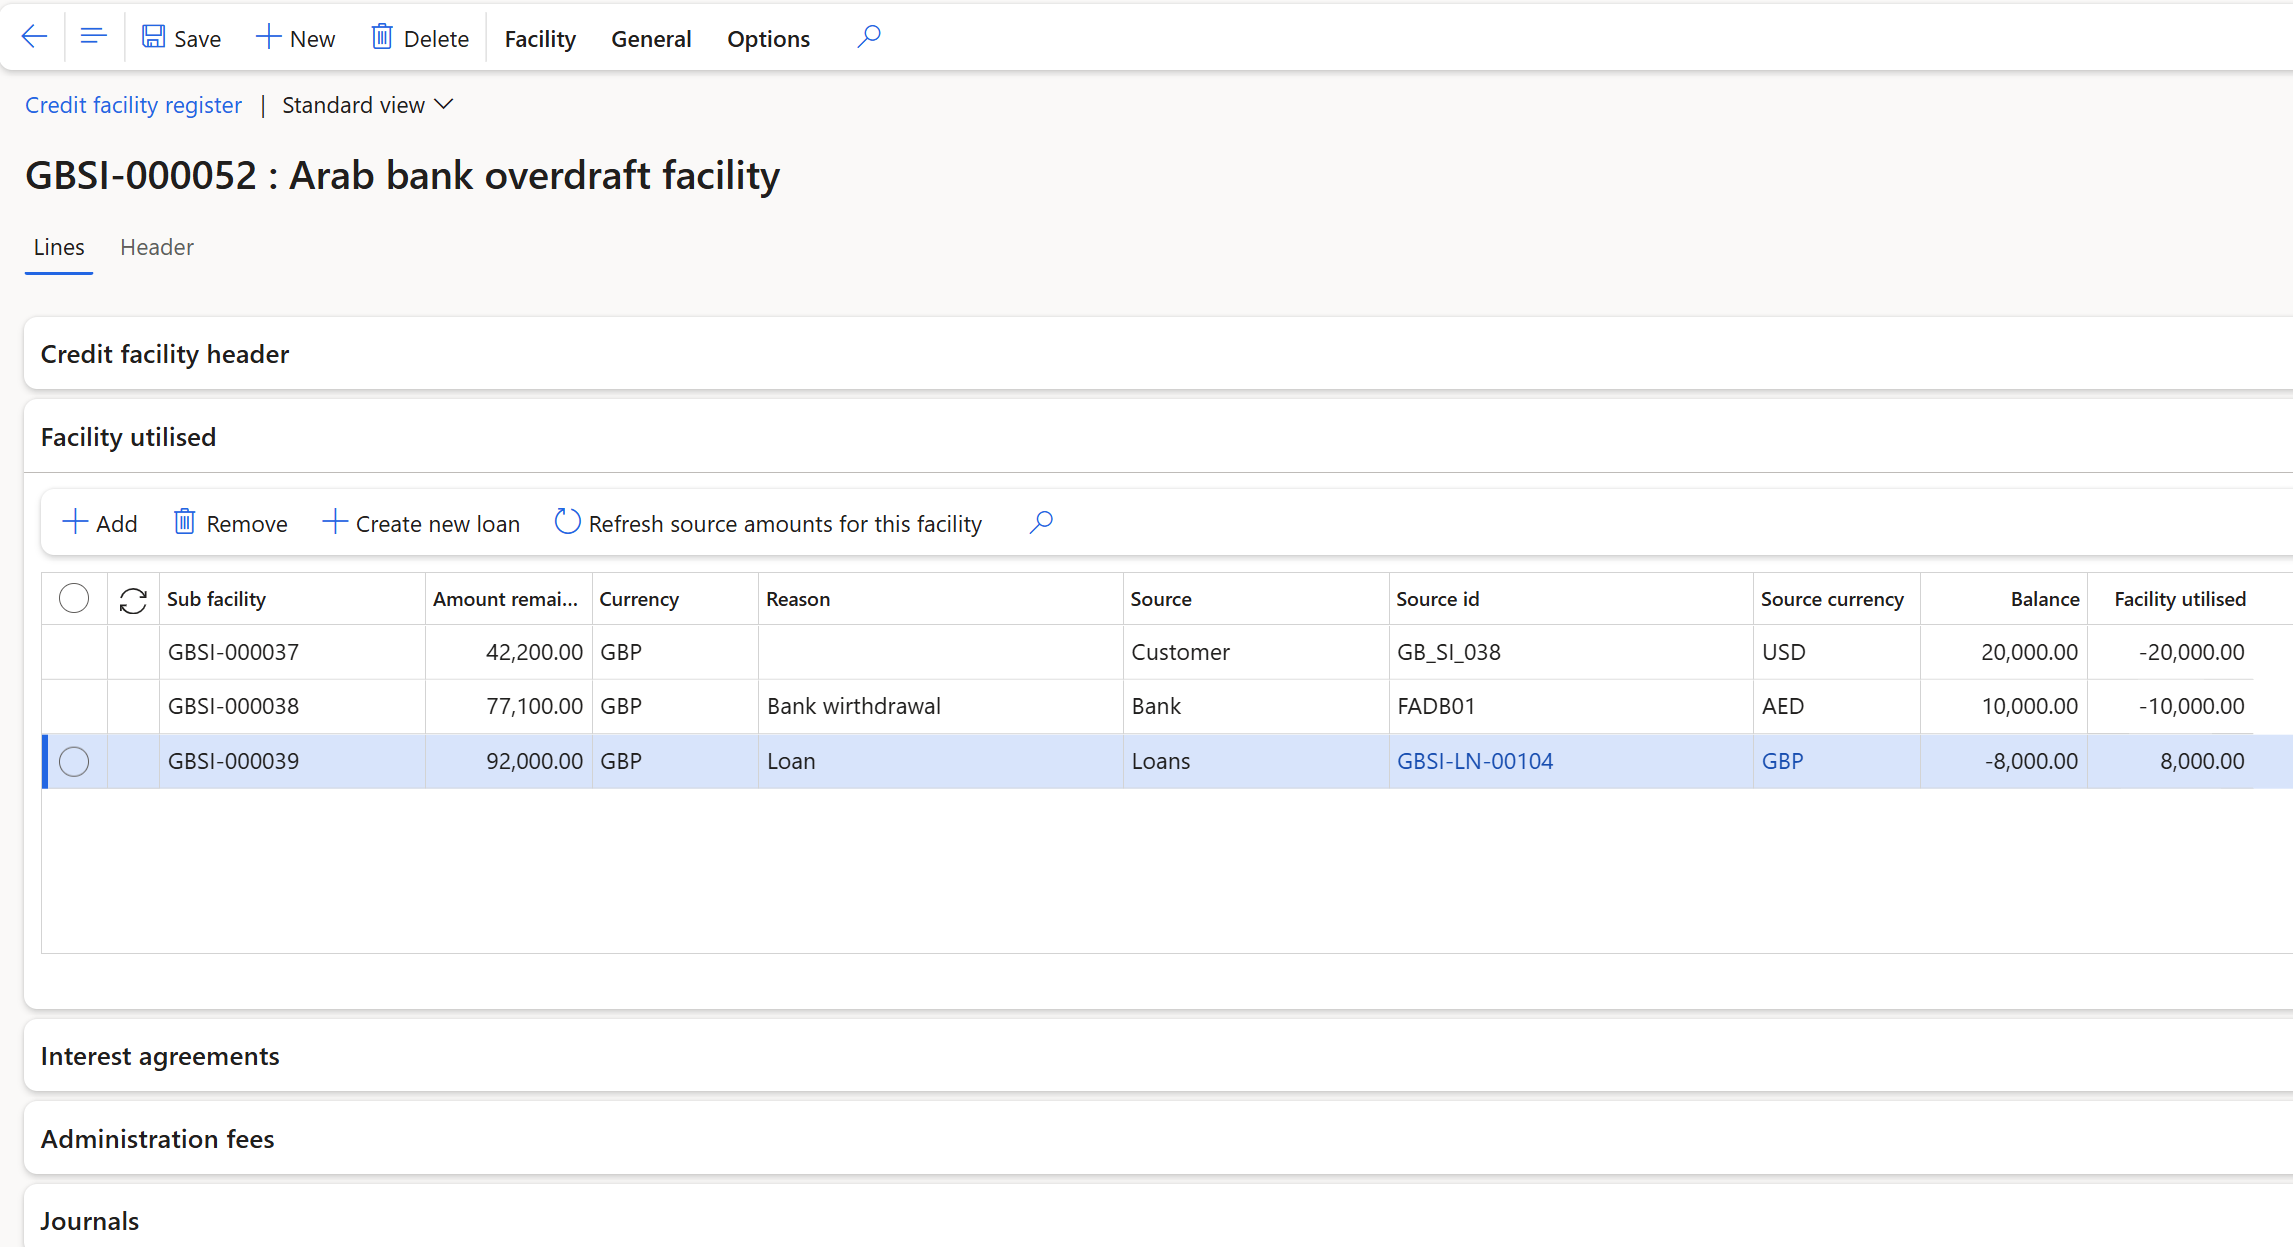Viewport: 2293px width, 1247px height.
Task: Select the GBSI-000039 sub facility cell
Action: tap(292, 761)
